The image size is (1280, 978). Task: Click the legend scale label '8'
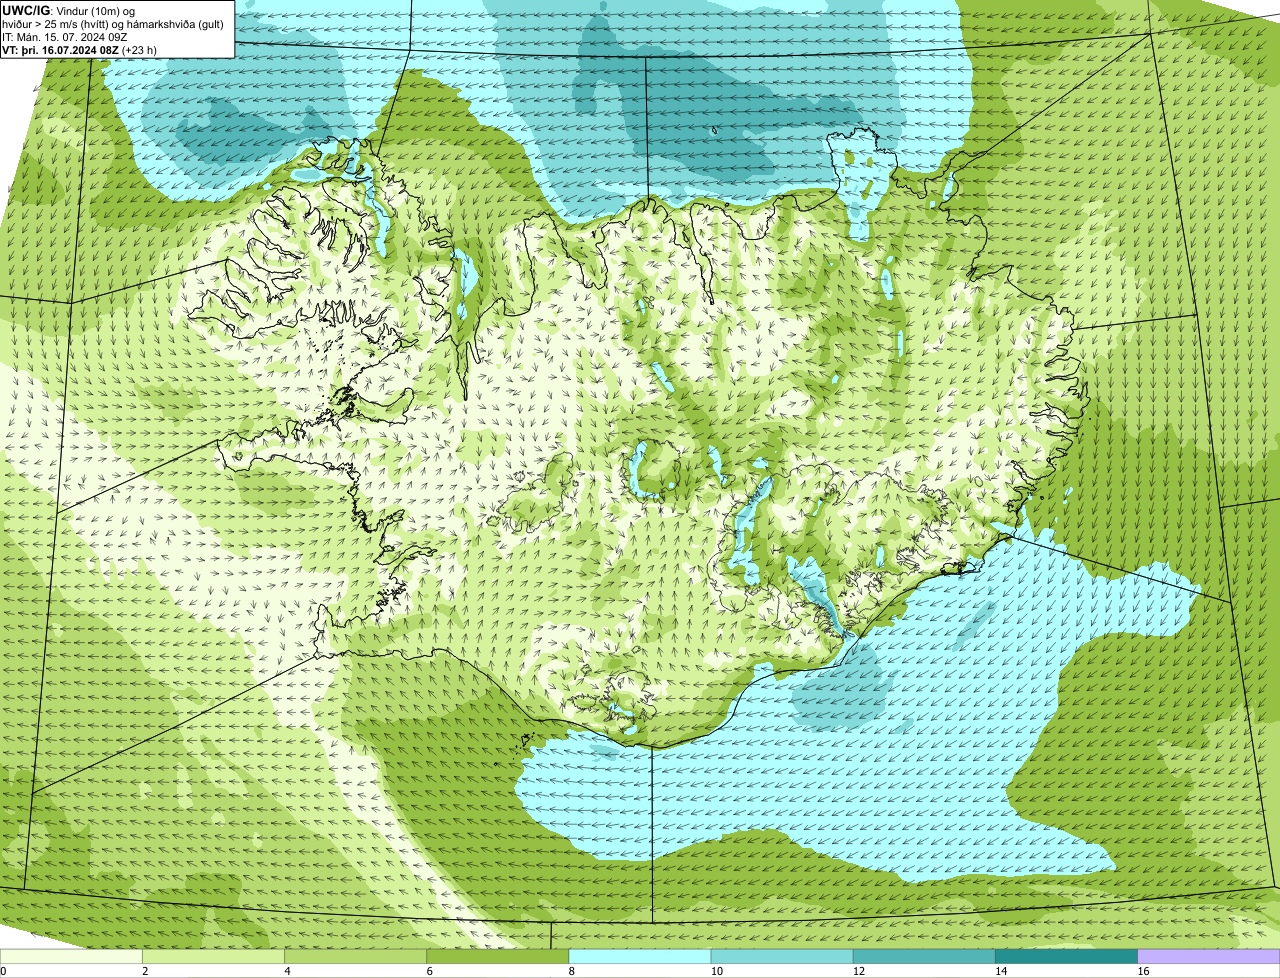pos(571,971)
